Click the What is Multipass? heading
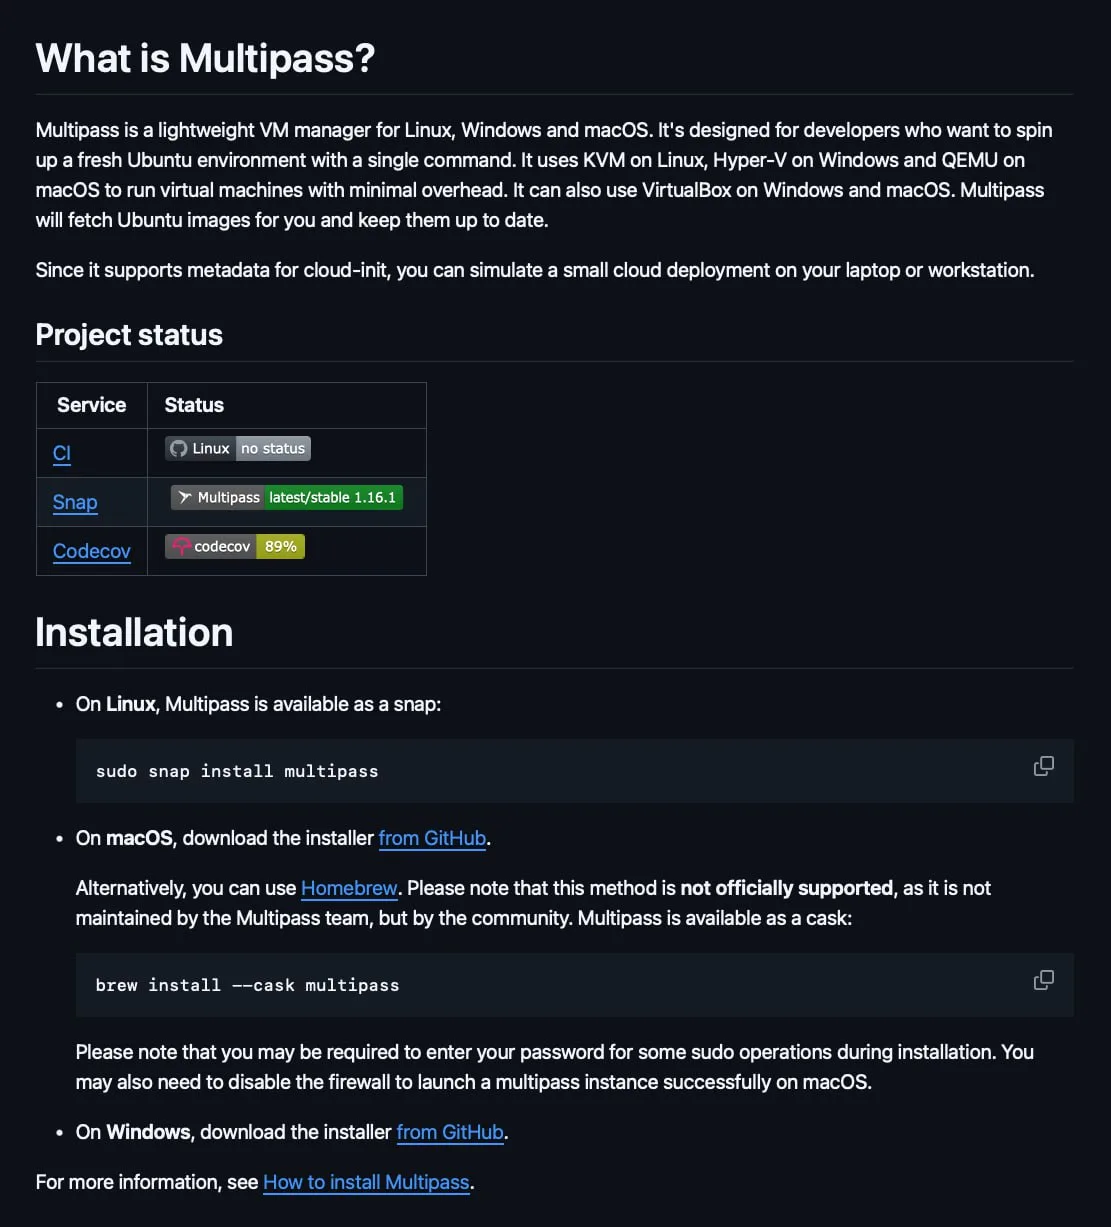The image size is (1111, 1227). [205, 58]
